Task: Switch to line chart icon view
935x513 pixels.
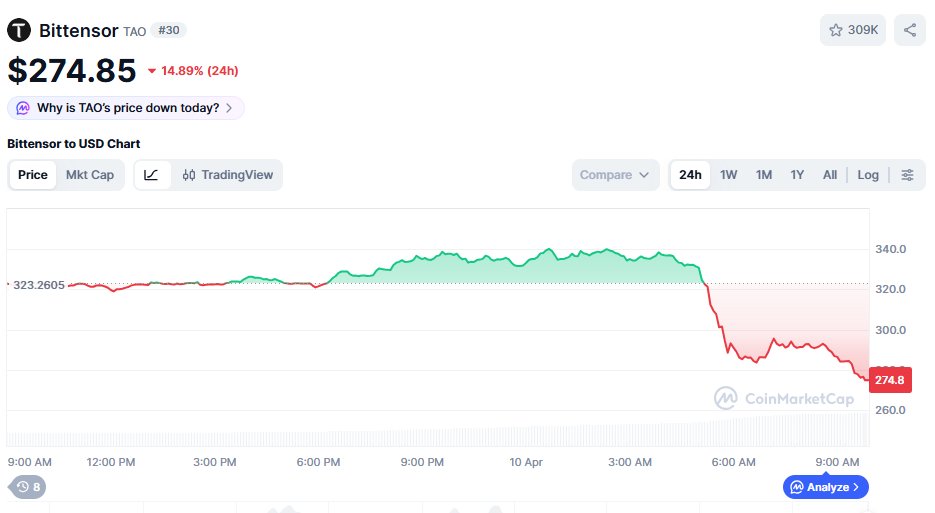Action: coord(151,175)
